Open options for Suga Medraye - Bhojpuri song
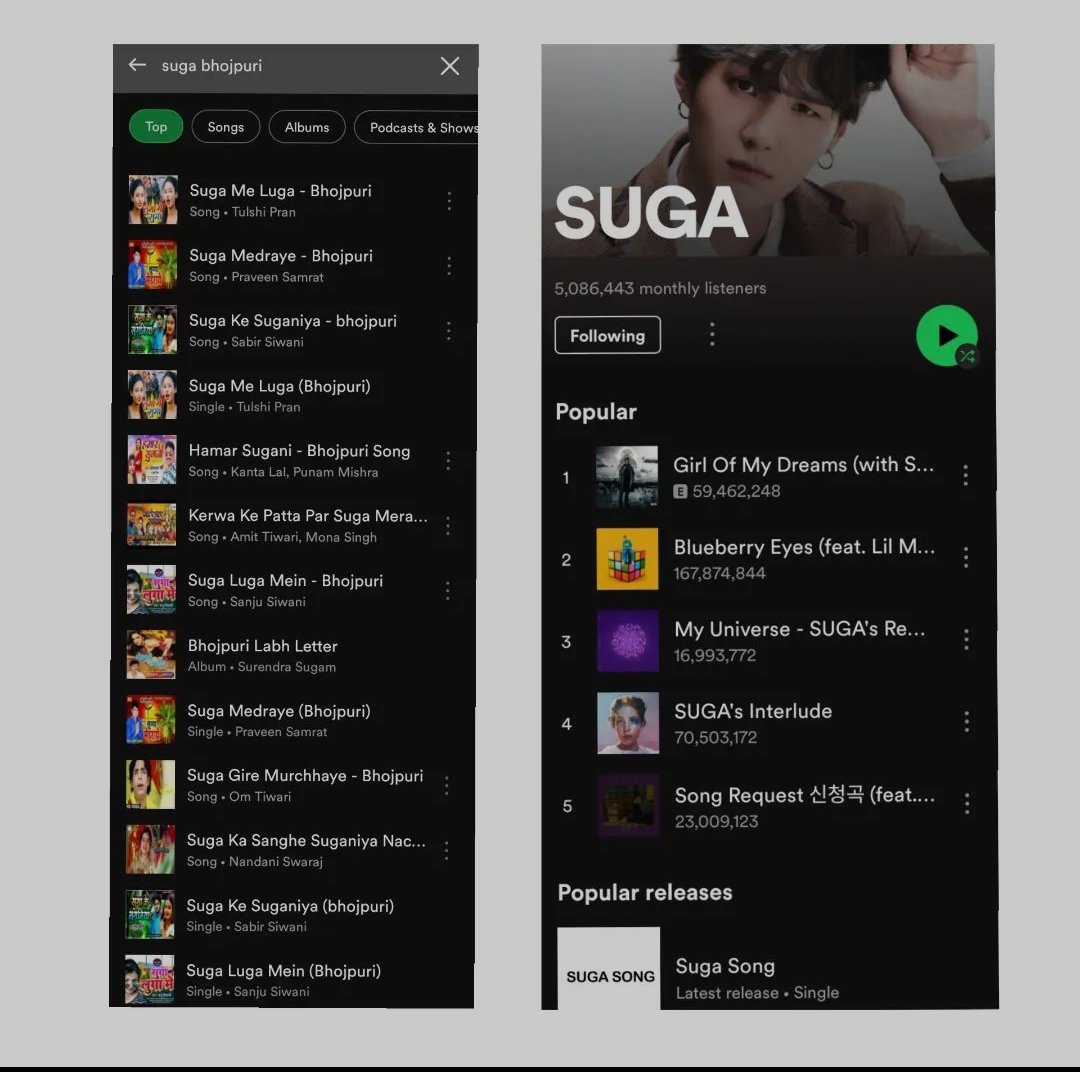1080x1072 pixels. click(x=449, y=266)
